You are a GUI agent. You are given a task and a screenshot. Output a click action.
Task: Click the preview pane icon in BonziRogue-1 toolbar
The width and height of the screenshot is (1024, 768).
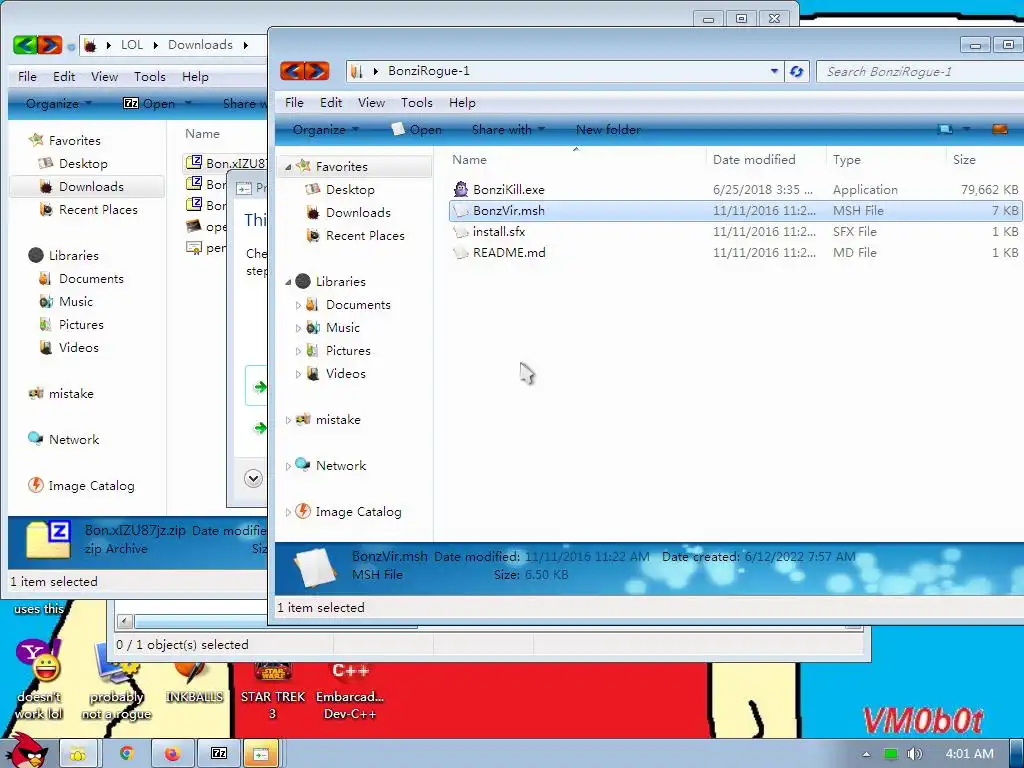point(999,129)
